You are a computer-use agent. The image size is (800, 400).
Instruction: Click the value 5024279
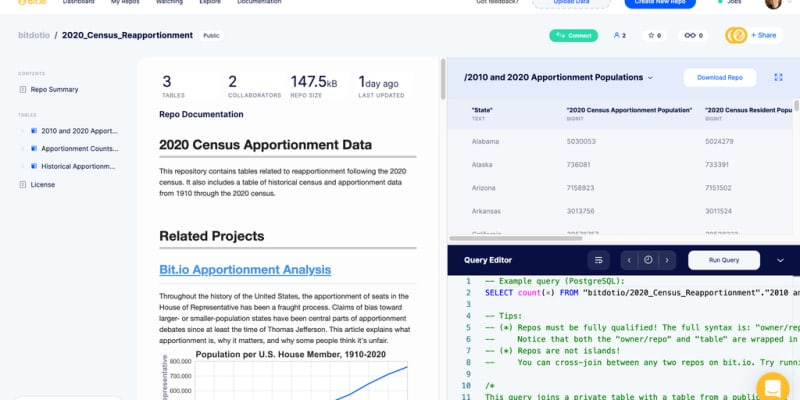point(719,141)
